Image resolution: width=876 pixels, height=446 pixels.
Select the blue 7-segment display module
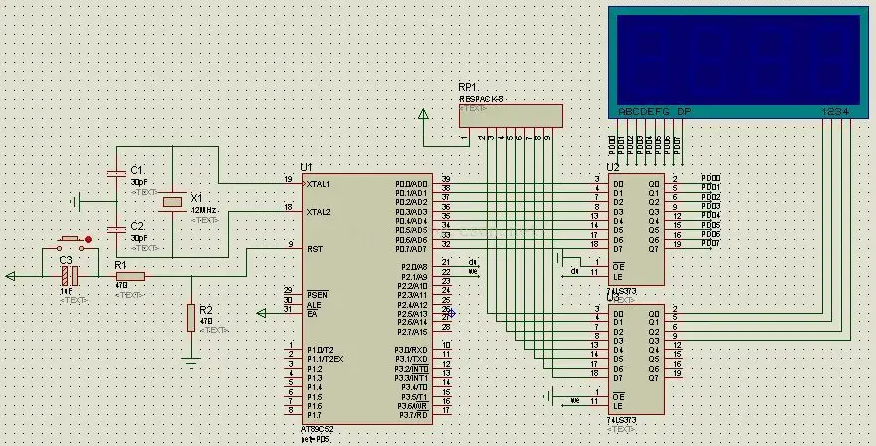pos(738,62)
